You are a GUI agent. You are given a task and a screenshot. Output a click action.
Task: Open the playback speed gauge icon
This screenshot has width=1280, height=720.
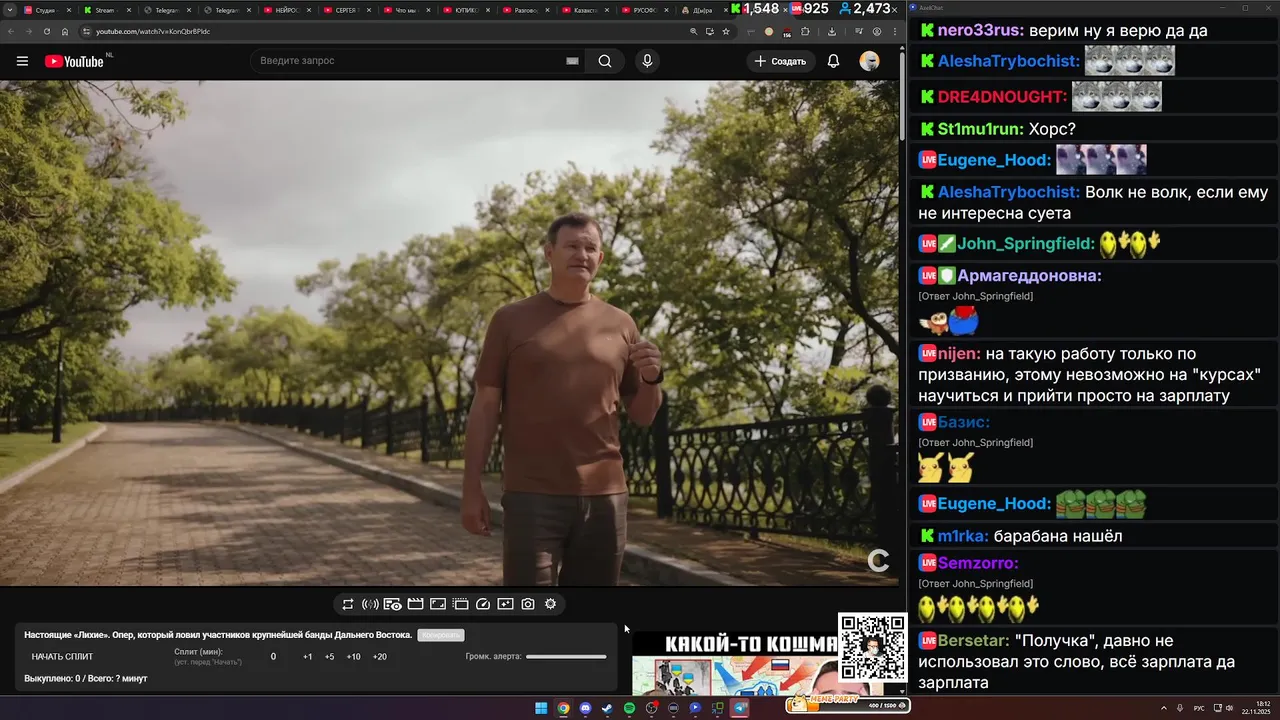point(483,604)
